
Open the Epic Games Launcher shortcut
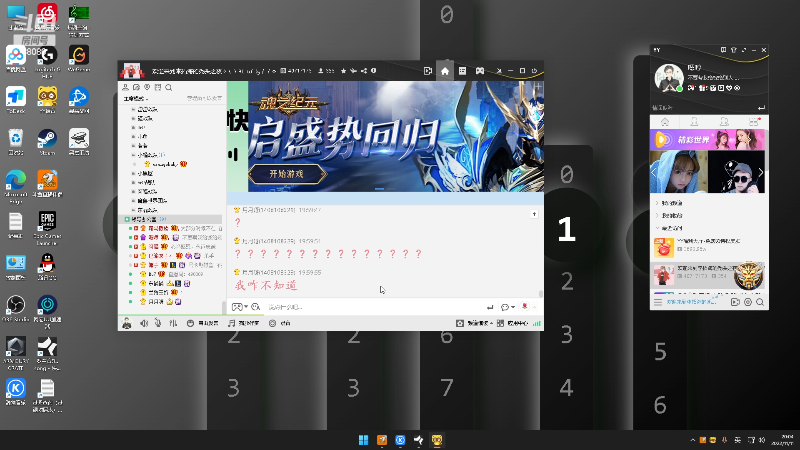coord(47,228)
